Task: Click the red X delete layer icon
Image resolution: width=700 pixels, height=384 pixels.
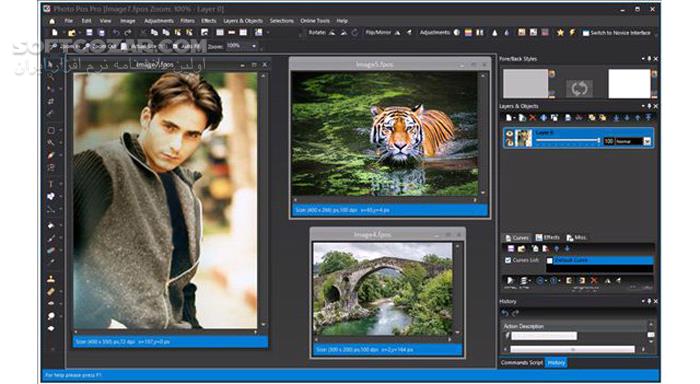Action: pyautogui.click(x=533, y=118)
